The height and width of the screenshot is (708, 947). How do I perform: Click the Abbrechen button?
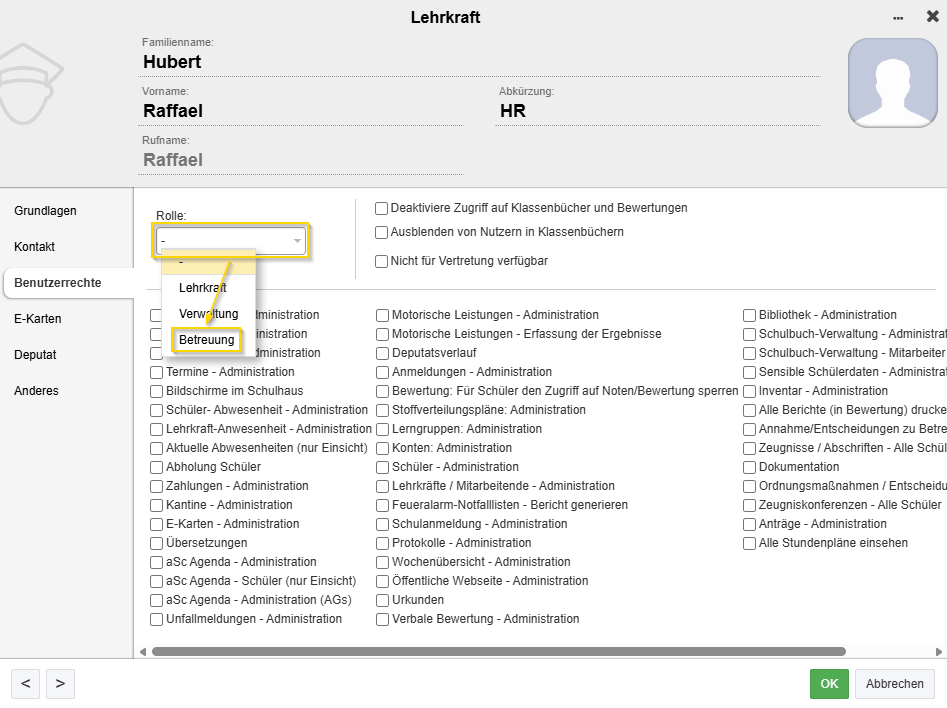[895, 684]
